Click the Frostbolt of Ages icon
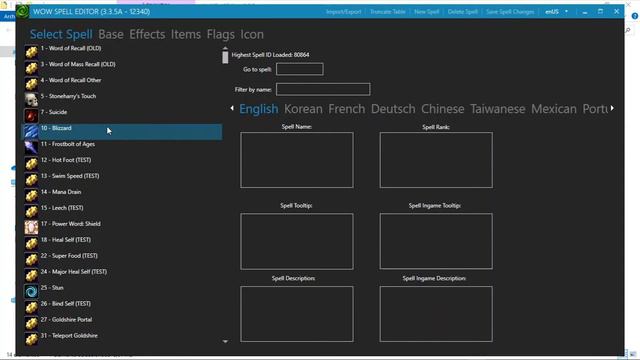This screenshot has height=360, width=640. point(31,148)
